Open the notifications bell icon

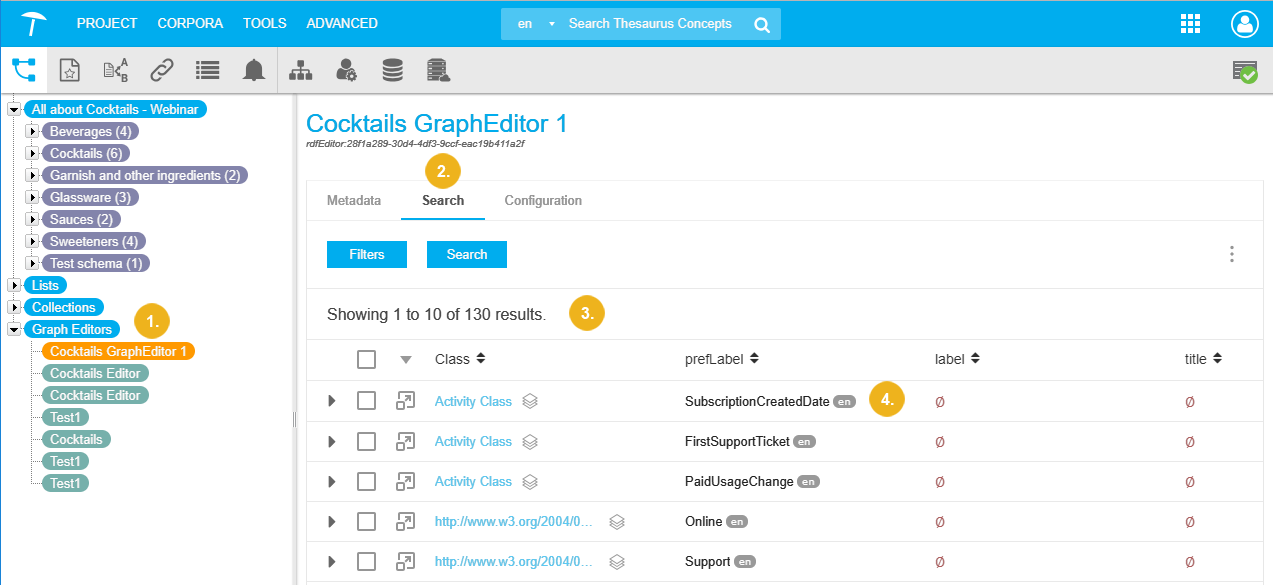(254, 70)
